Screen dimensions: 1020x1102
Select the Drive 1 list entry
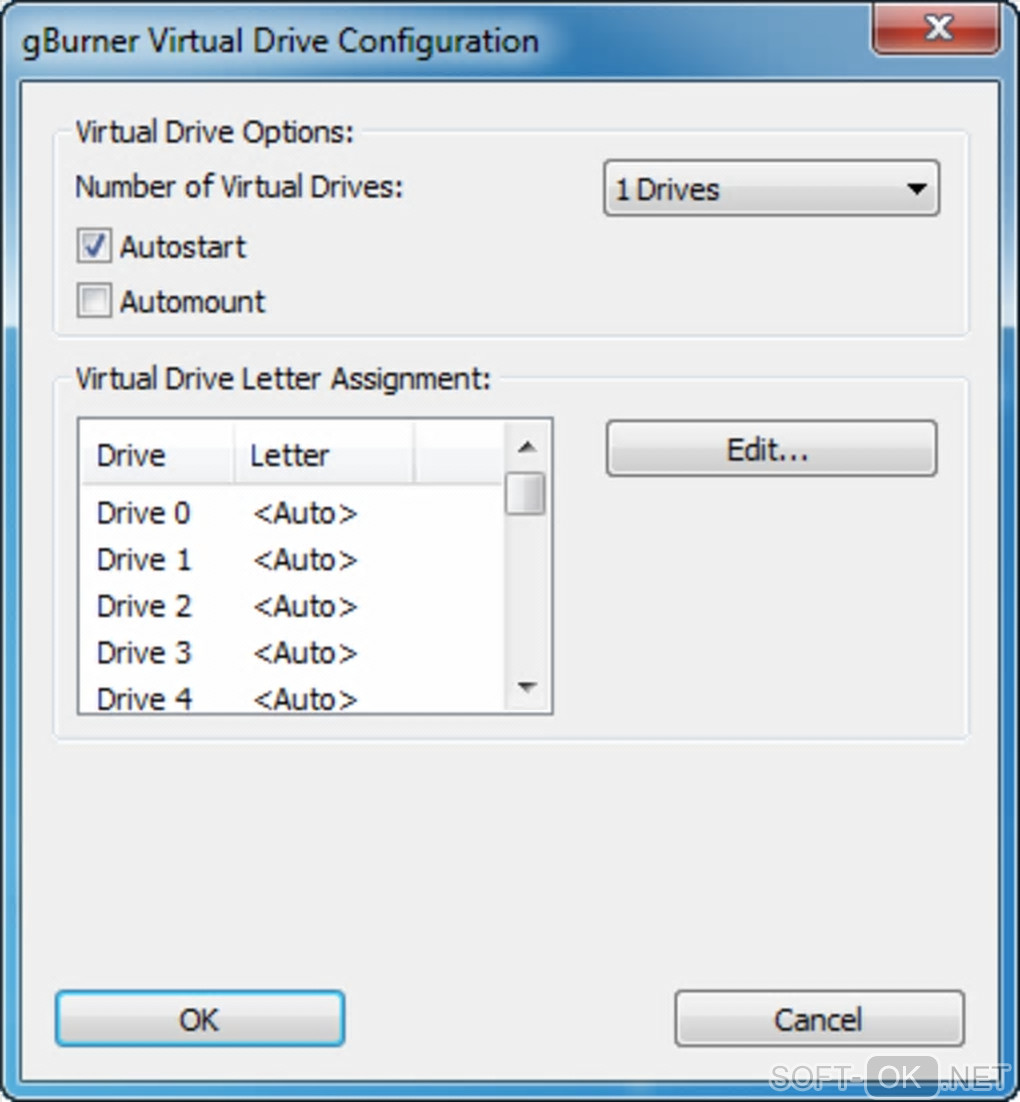pos(143,560)
